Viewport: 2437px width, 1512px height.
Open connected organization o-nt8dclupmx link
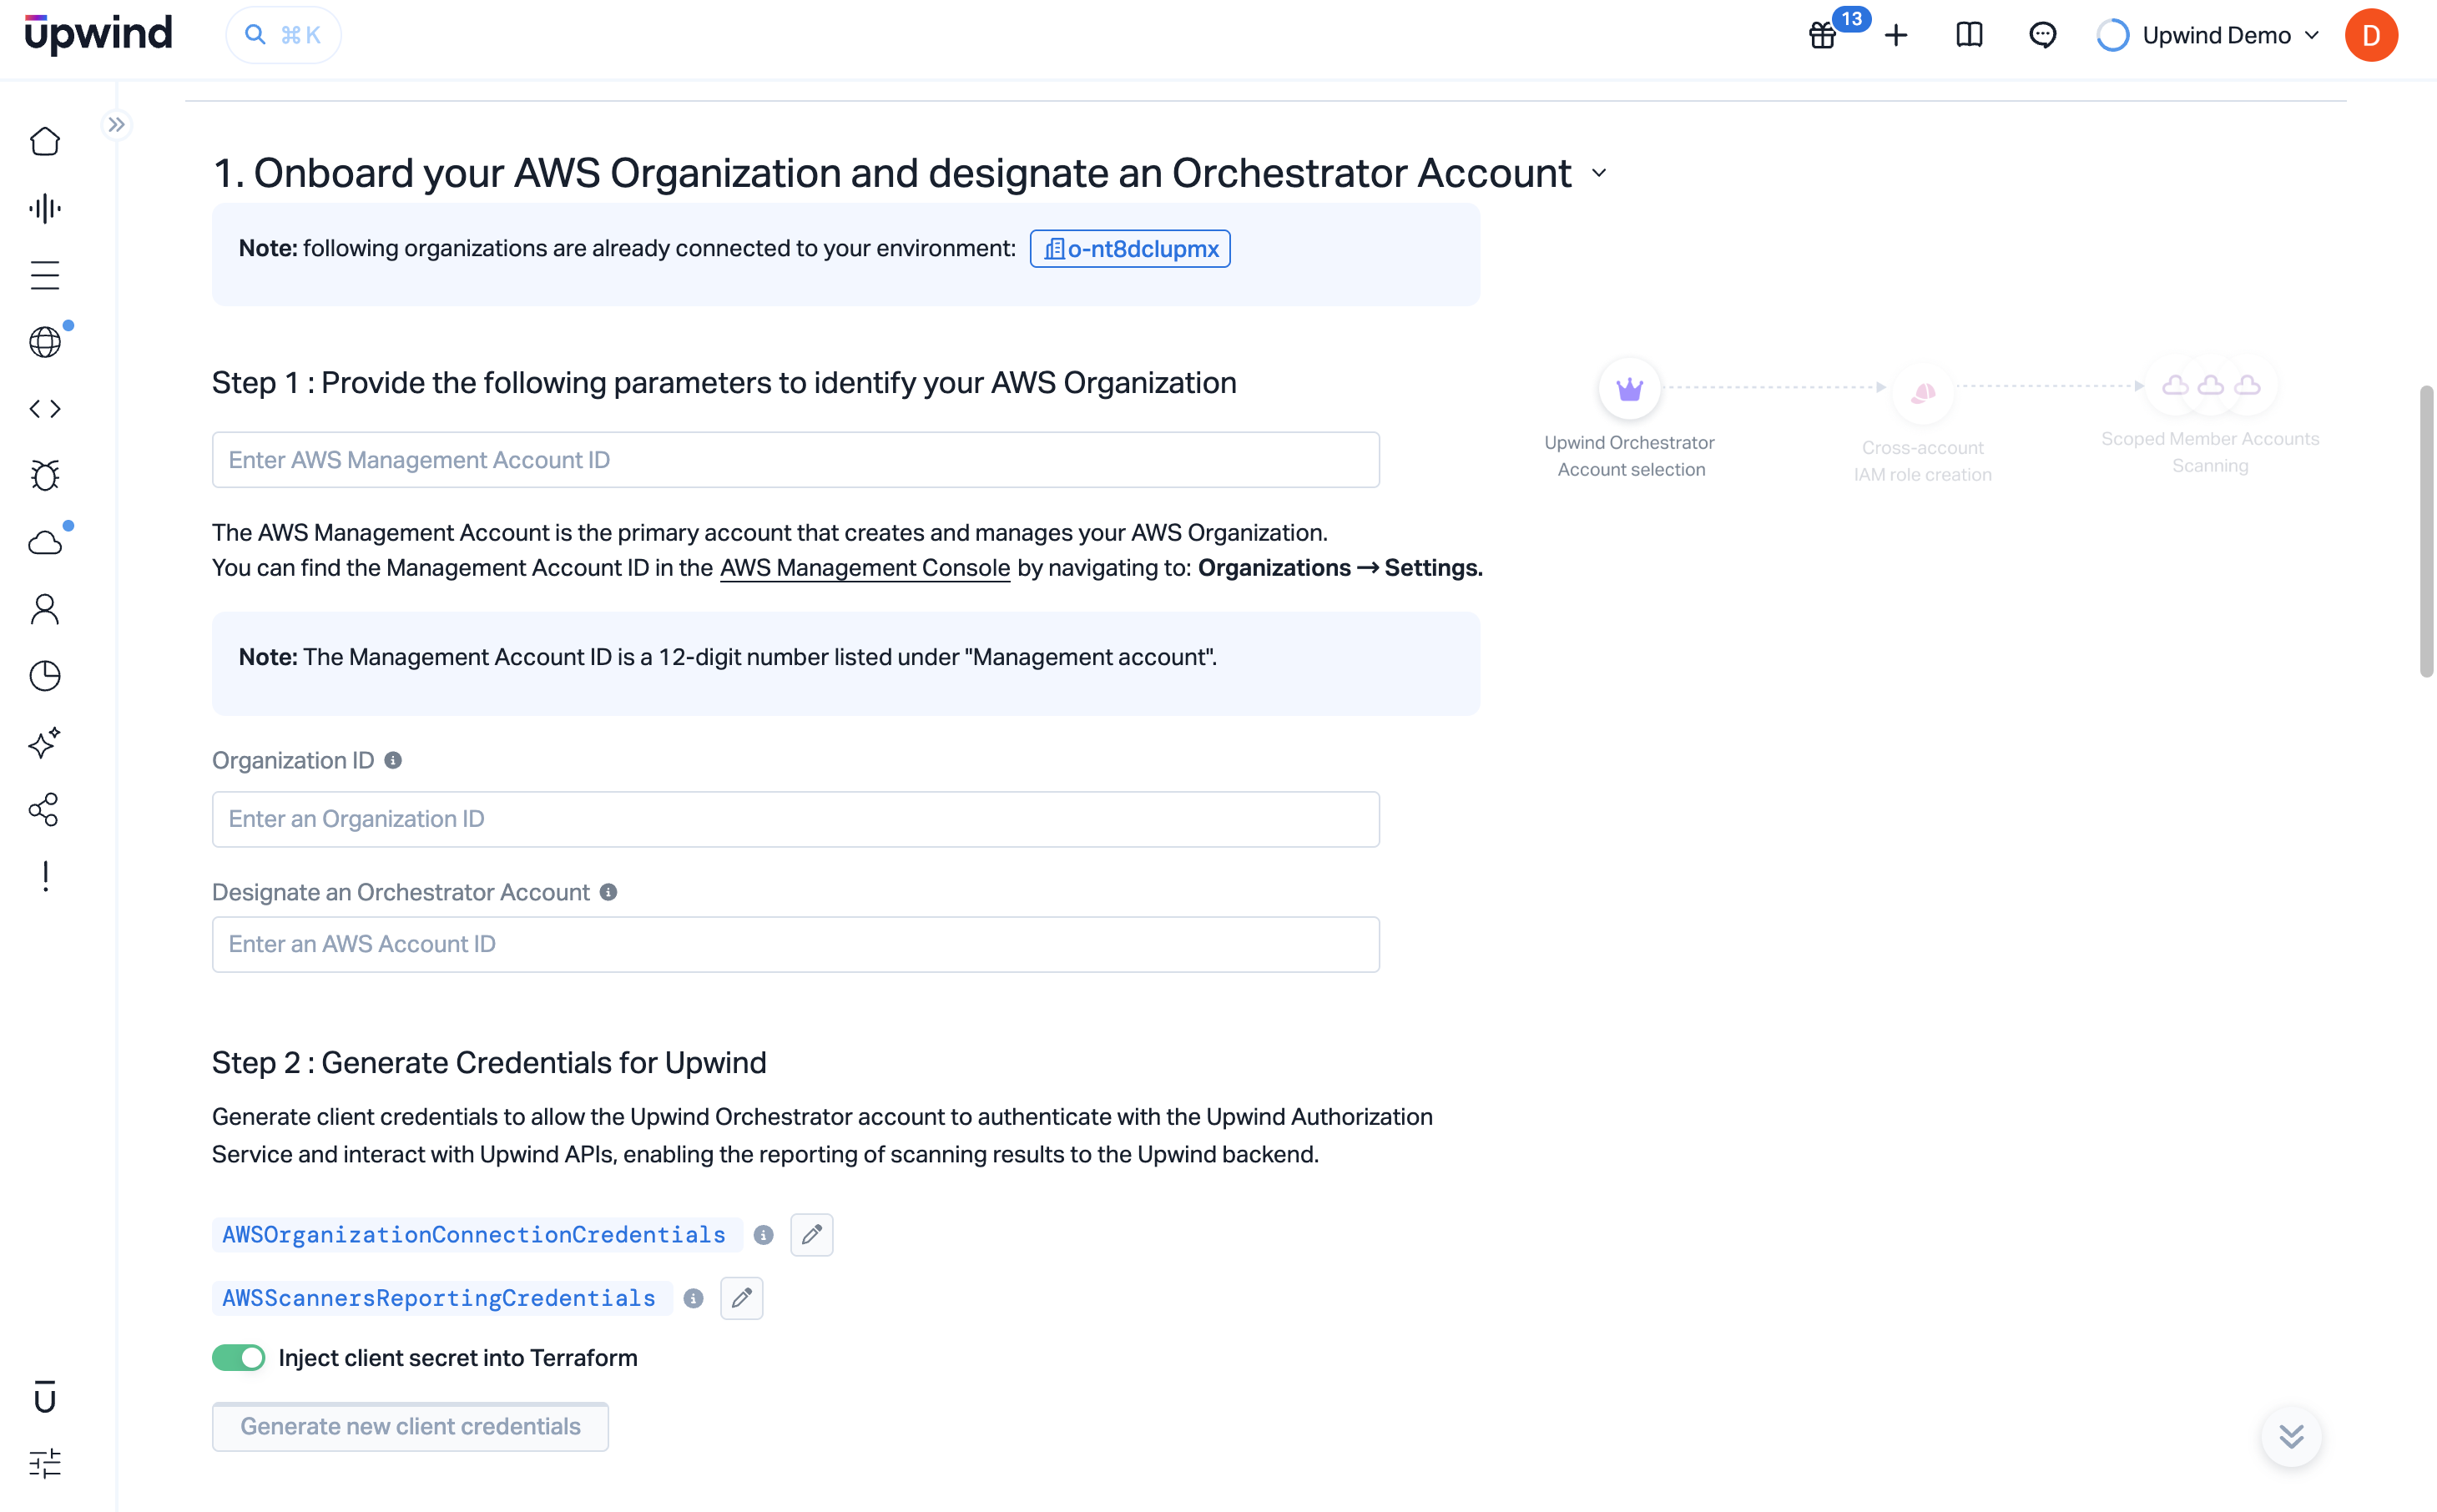tap(1130, 248)
